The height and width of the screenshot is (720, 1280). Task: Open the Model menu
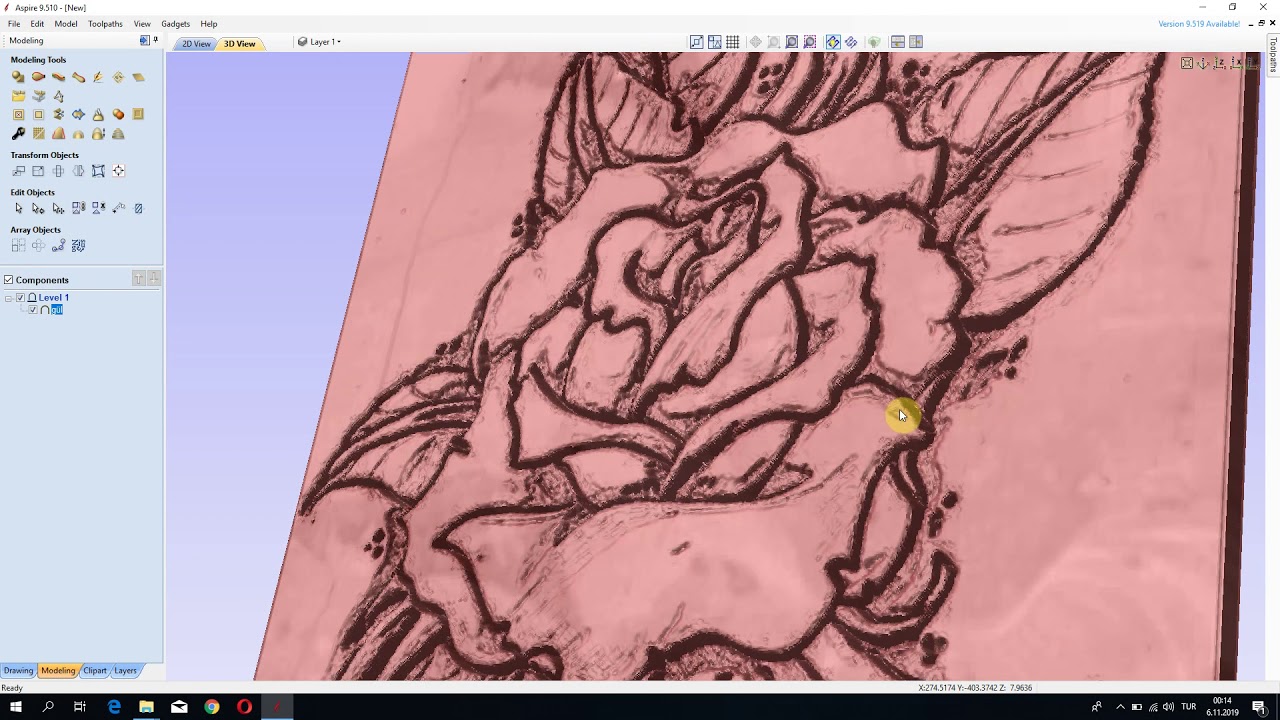point(66,24)
